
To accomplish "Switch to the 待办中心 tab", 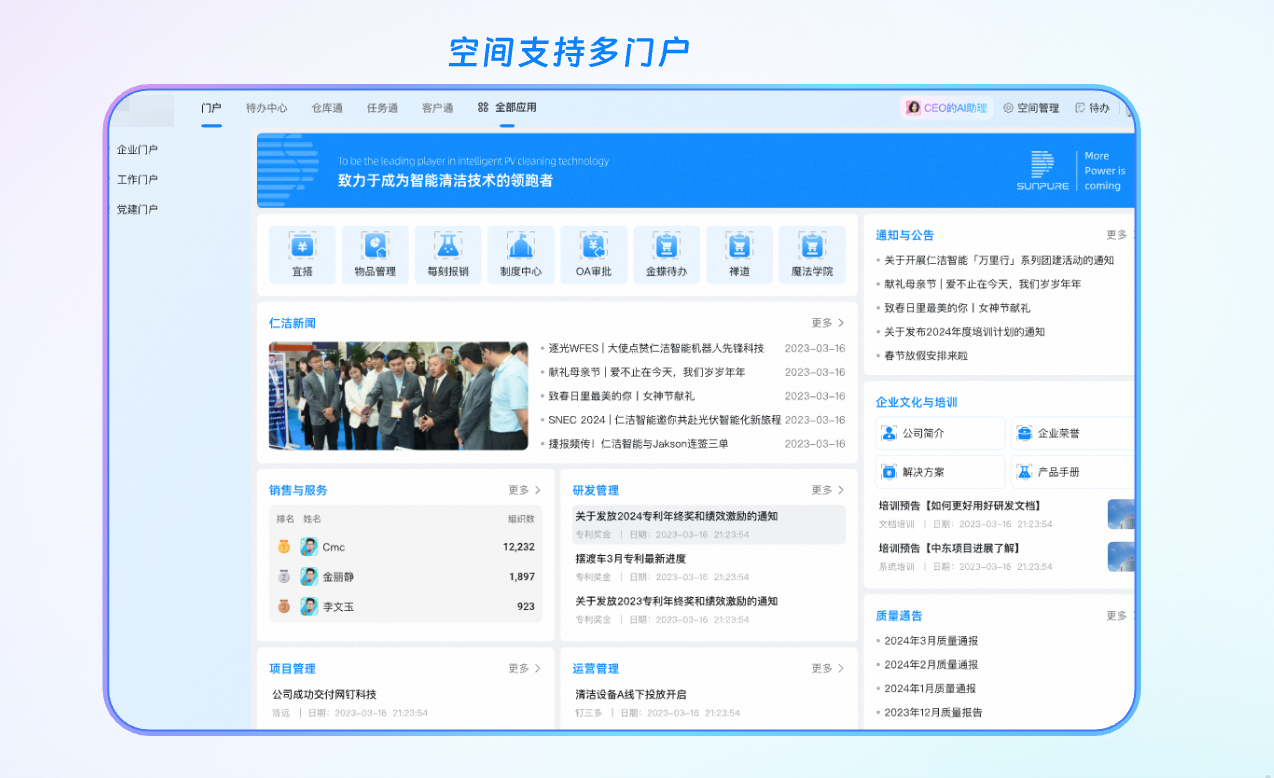I will click(267, 108).
